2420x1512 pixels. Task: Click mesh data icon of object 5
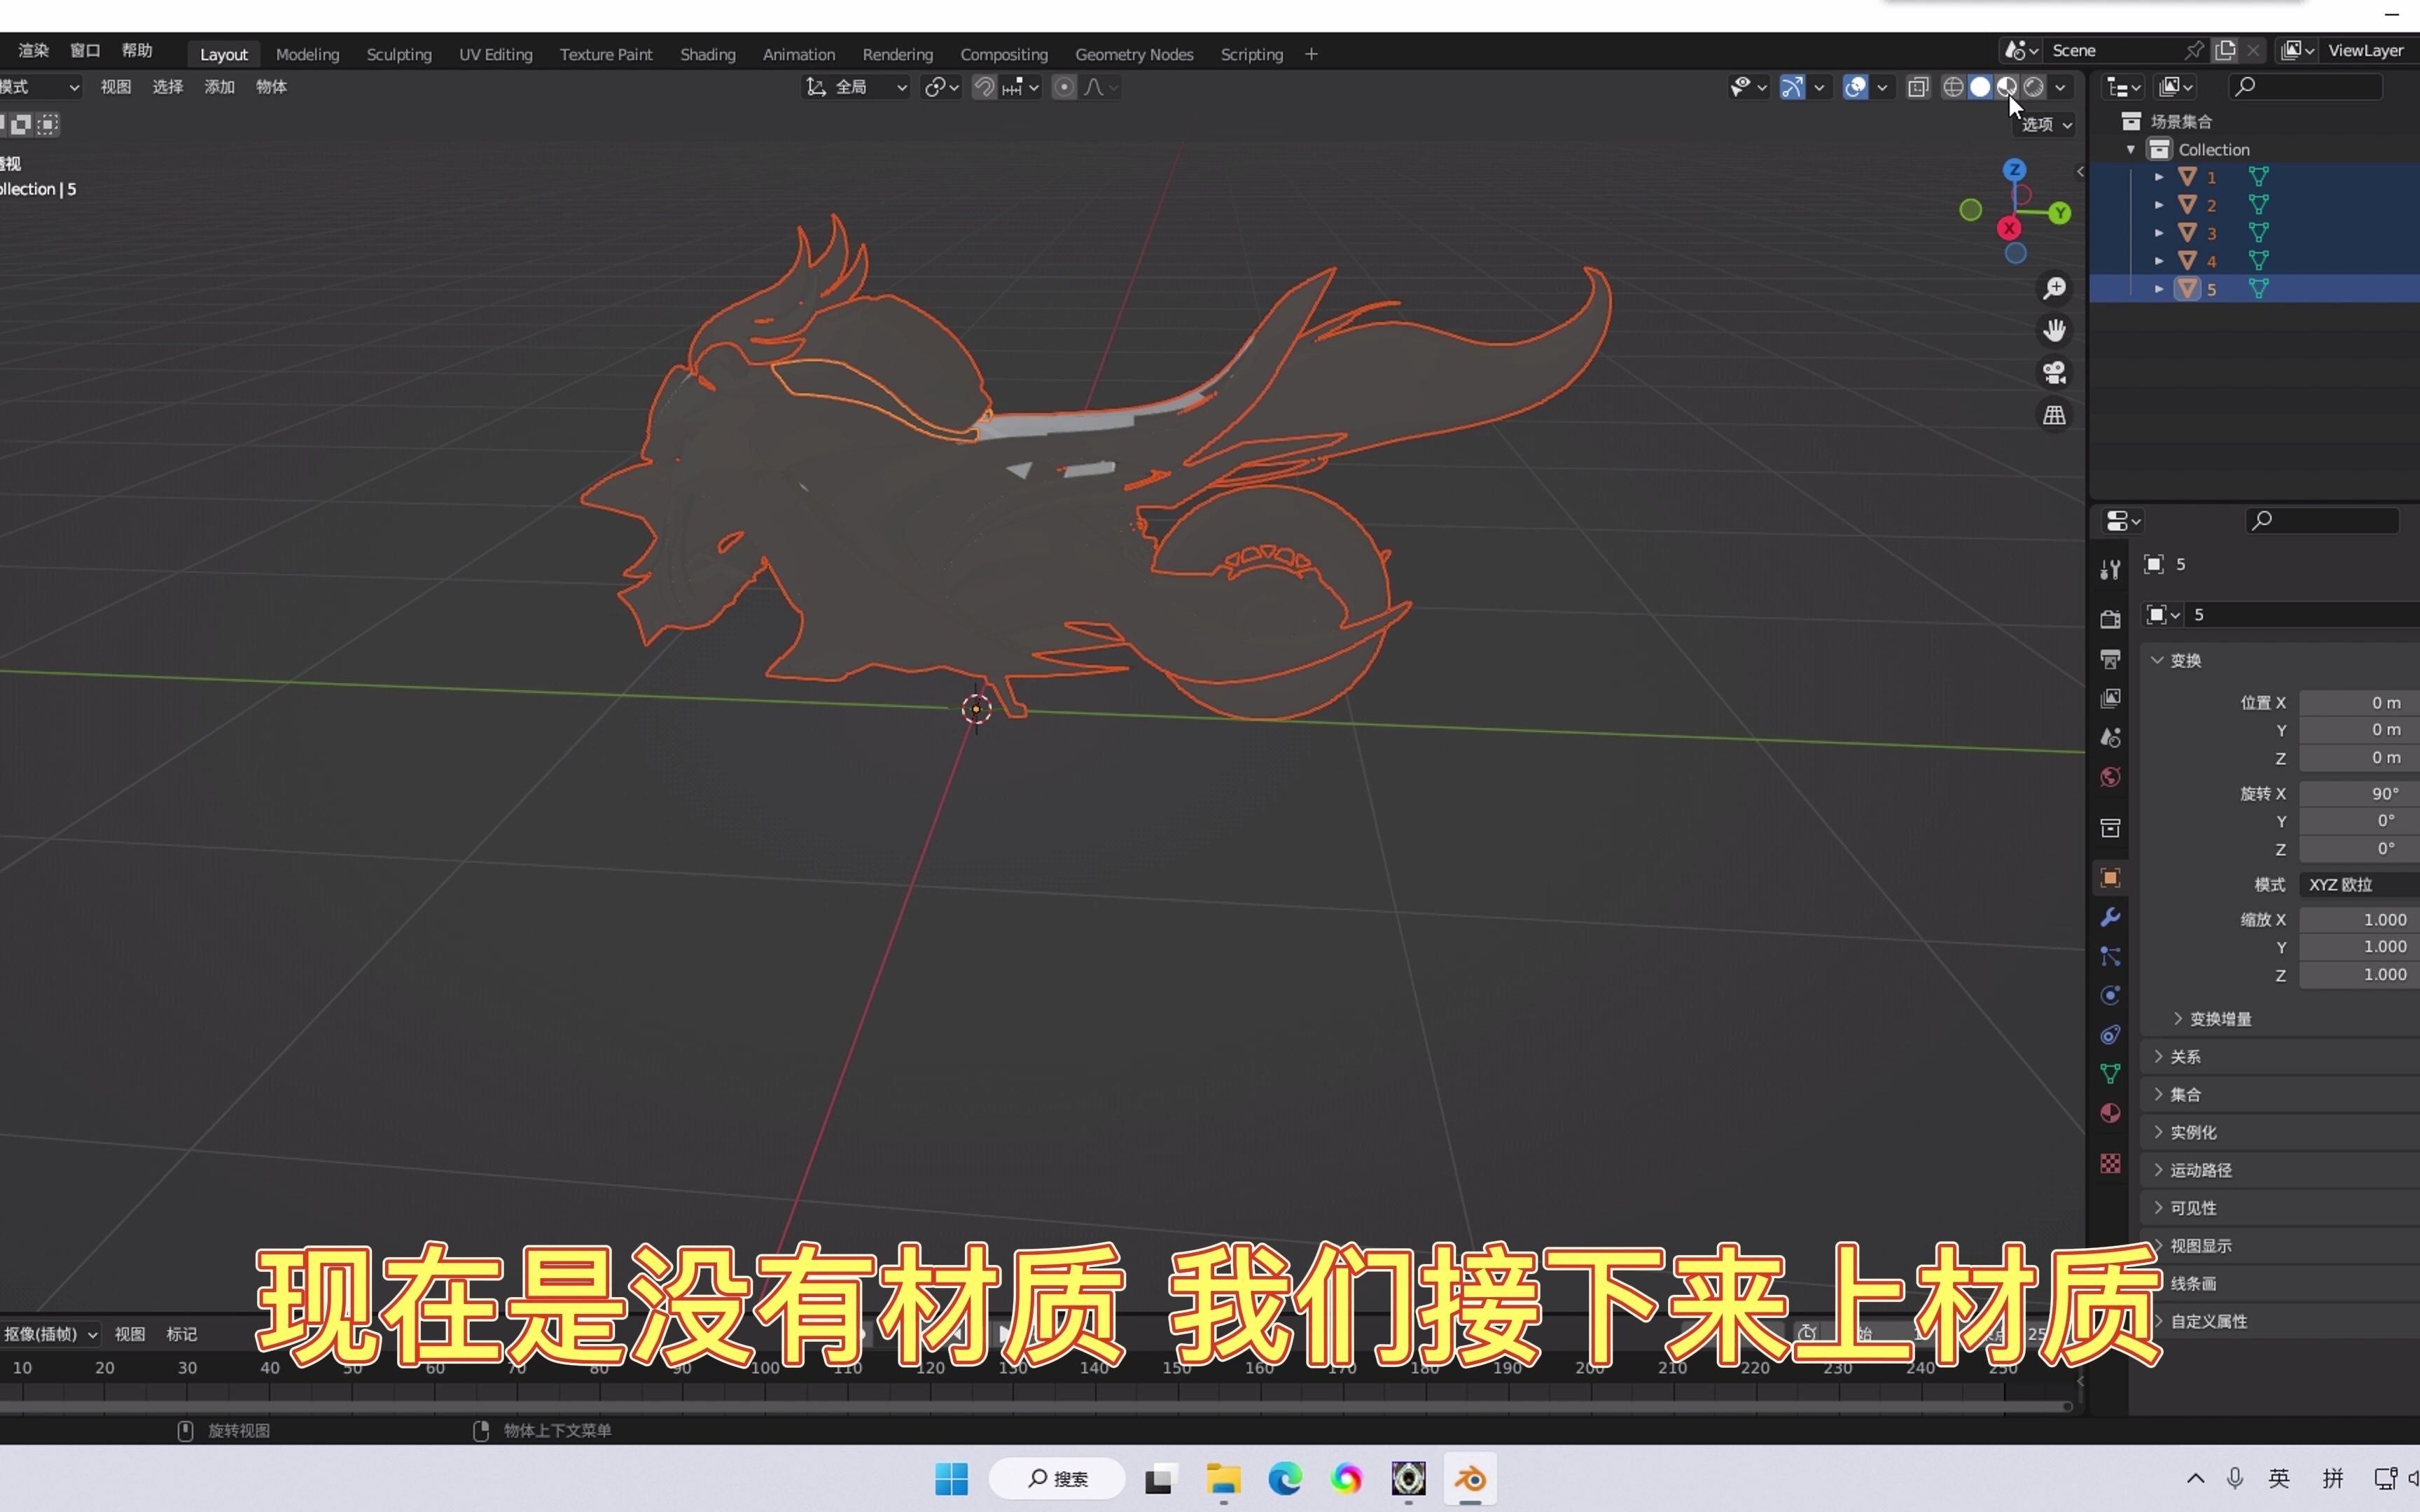[x=2258, y=289]
